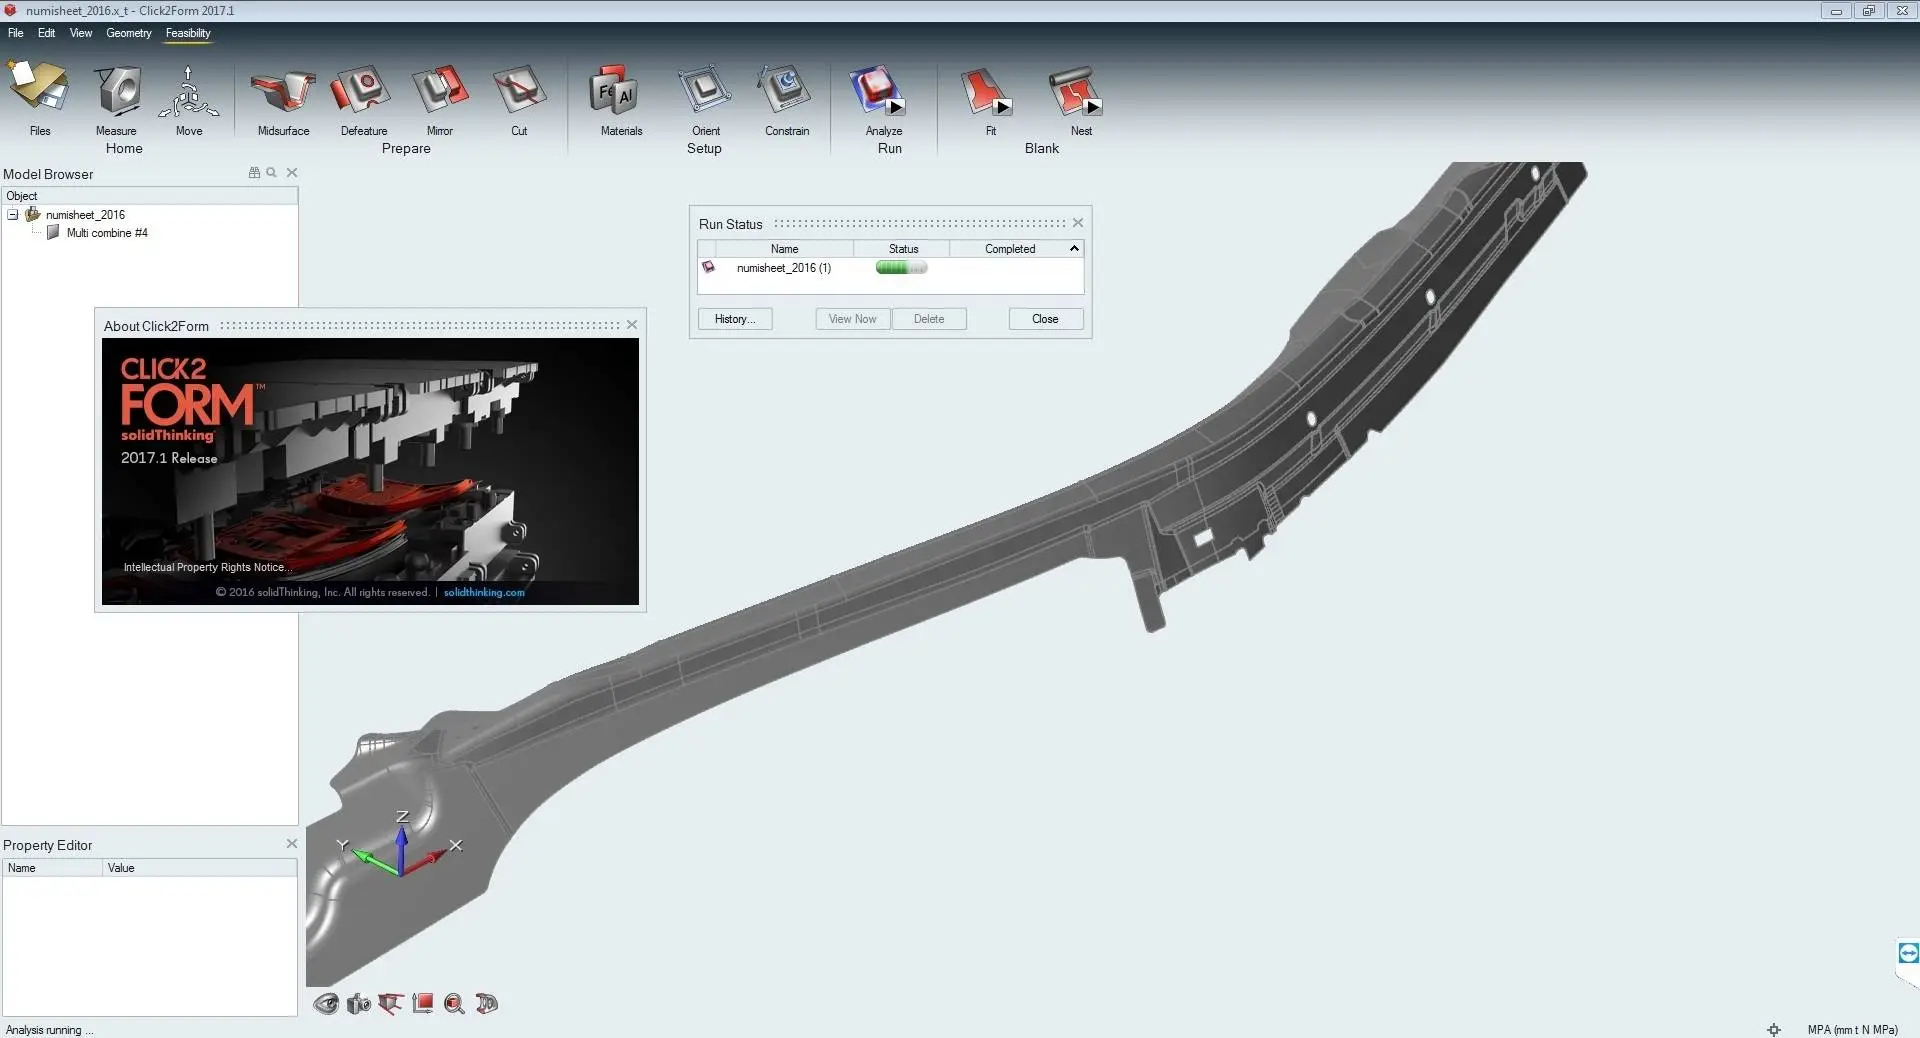Select the Nest blank icon
This screenshot has height=1038, width=1920.
(x=1074, y=91)
